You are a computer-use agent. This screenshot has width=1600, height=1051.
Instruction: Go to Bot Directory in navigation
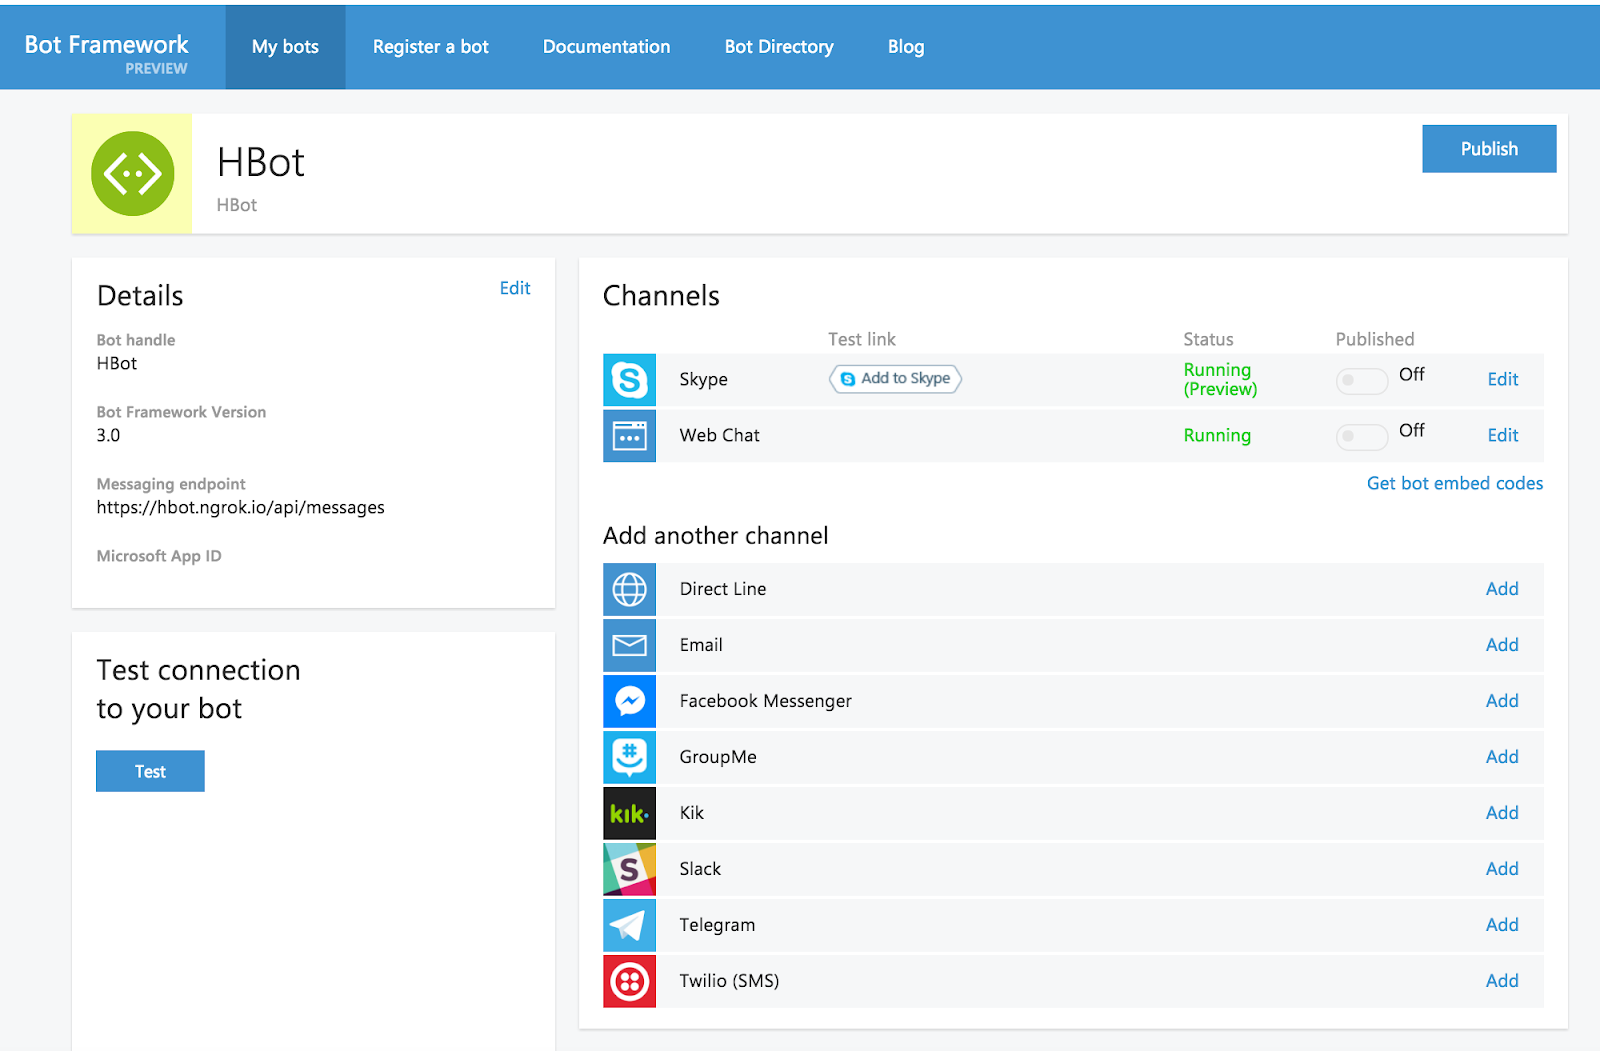click(x=778, y=47)
